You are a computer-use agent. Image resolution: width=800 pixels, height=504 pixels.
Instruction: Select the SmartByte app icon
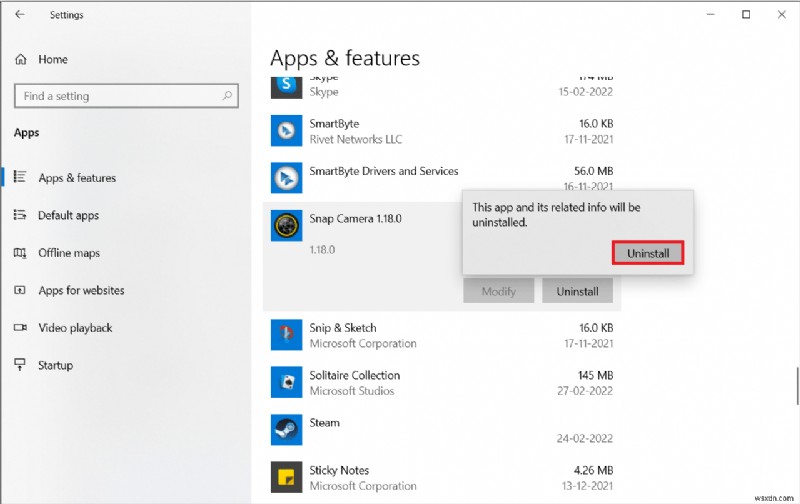(x=286, y=130)
